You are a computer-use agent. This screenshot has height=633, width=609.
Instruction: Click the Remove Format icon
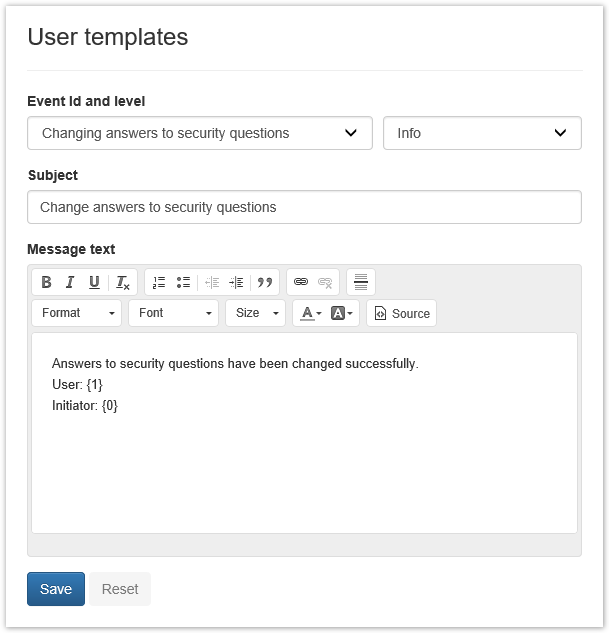pos(122,282)
